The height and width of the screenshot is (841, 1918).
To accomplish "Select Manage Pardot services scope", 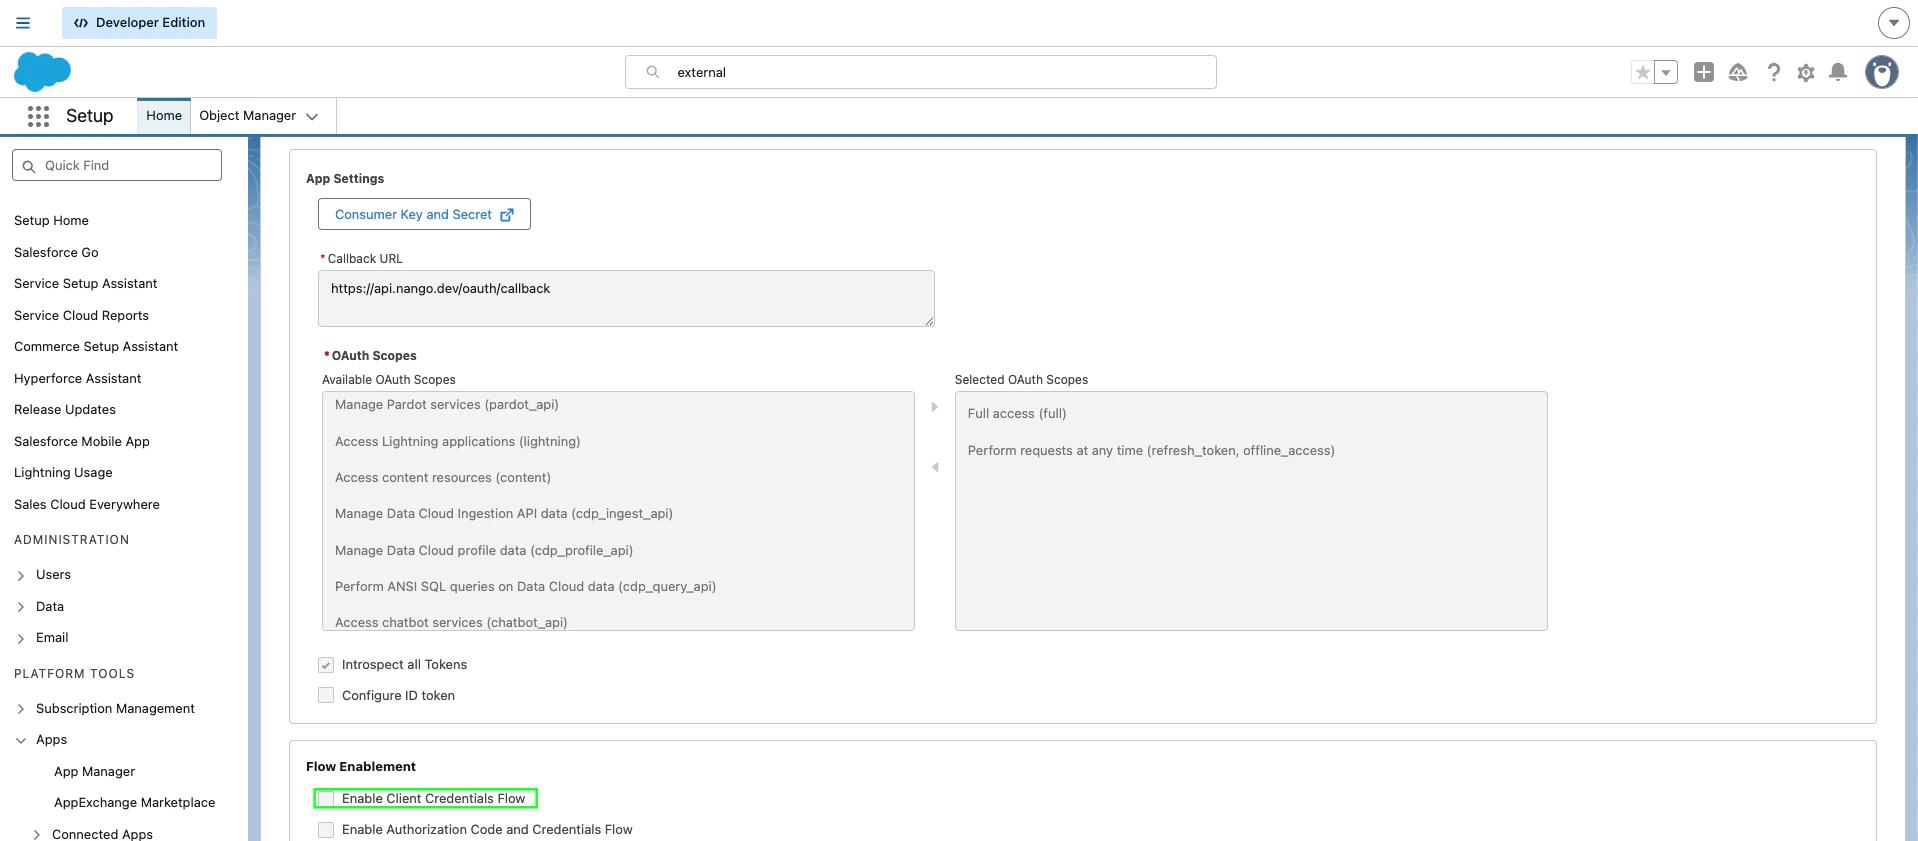I will click(x=447, y=405).
